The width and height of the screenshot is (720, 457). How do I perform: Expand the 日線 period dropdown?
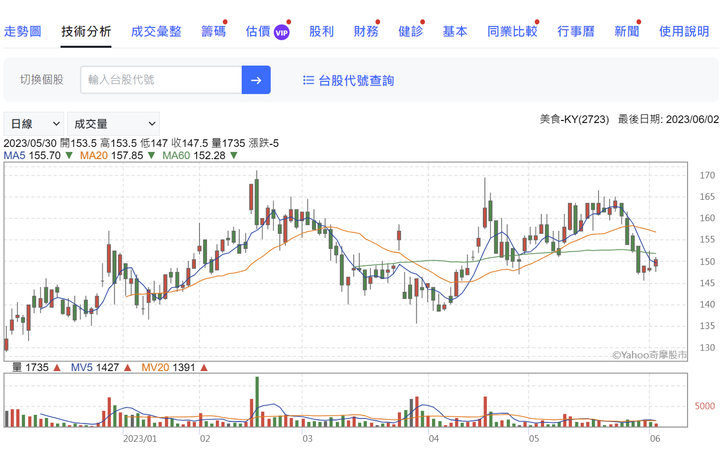click(x=34, y=124)
